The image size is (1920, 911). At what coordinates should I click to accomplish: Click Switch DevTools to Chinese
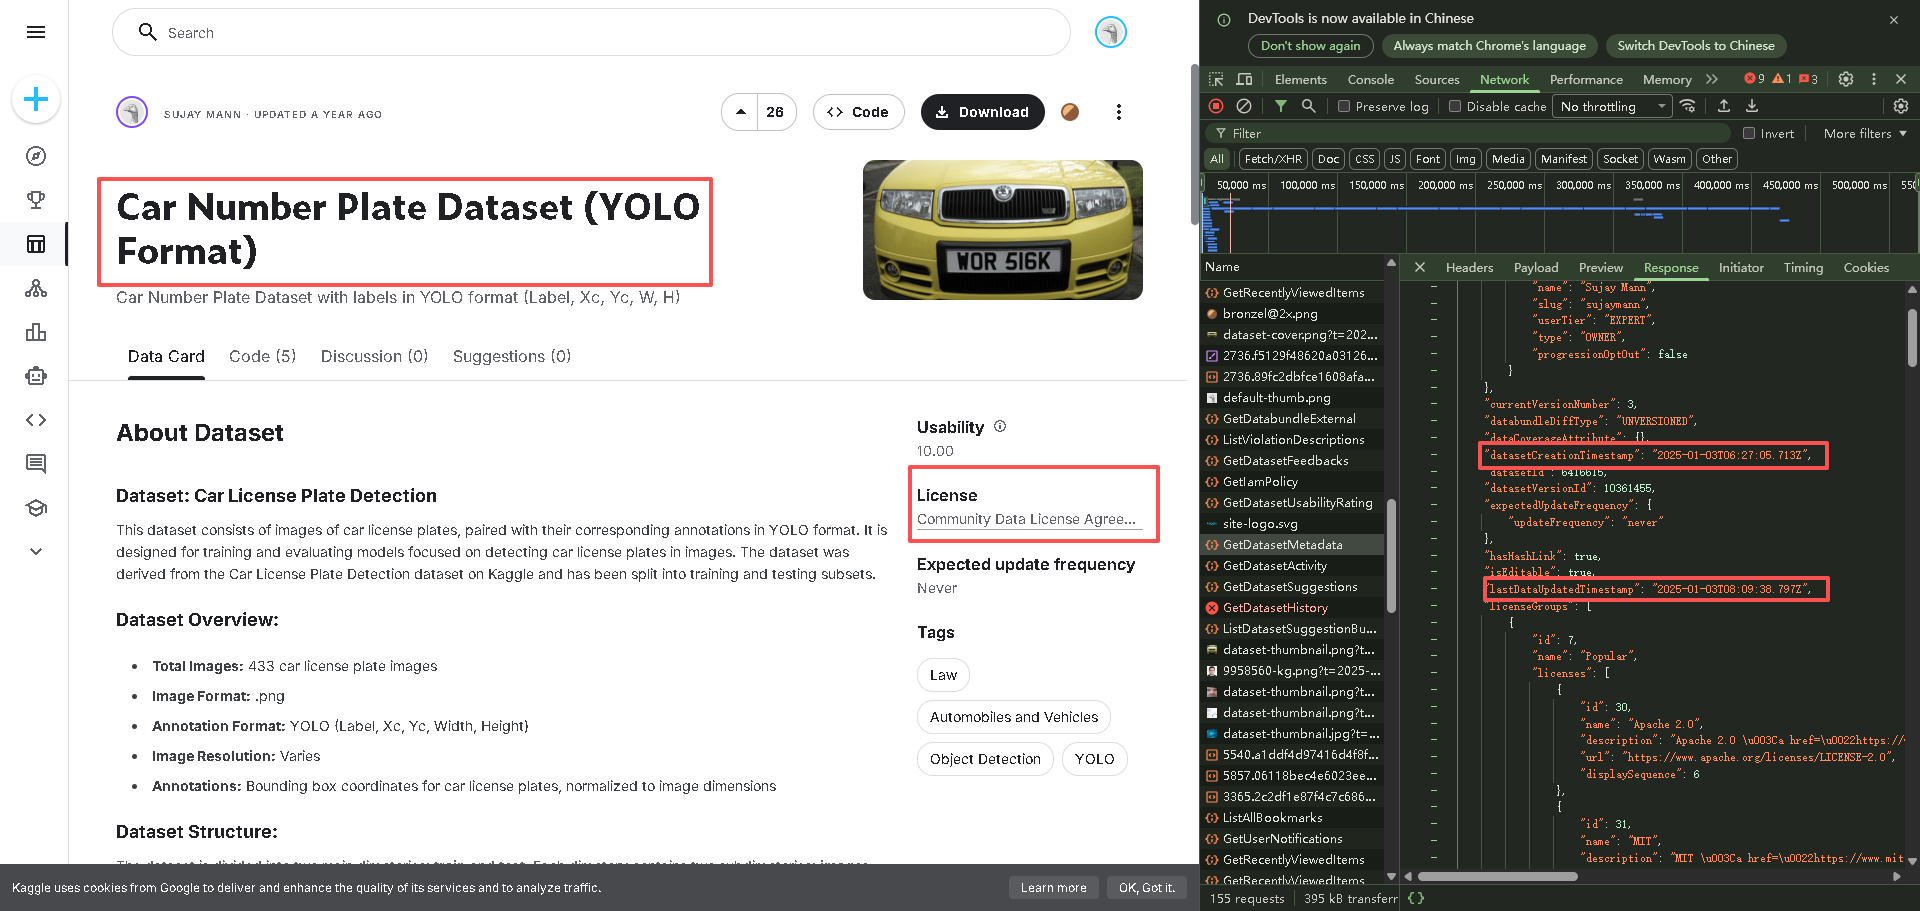1696,45
